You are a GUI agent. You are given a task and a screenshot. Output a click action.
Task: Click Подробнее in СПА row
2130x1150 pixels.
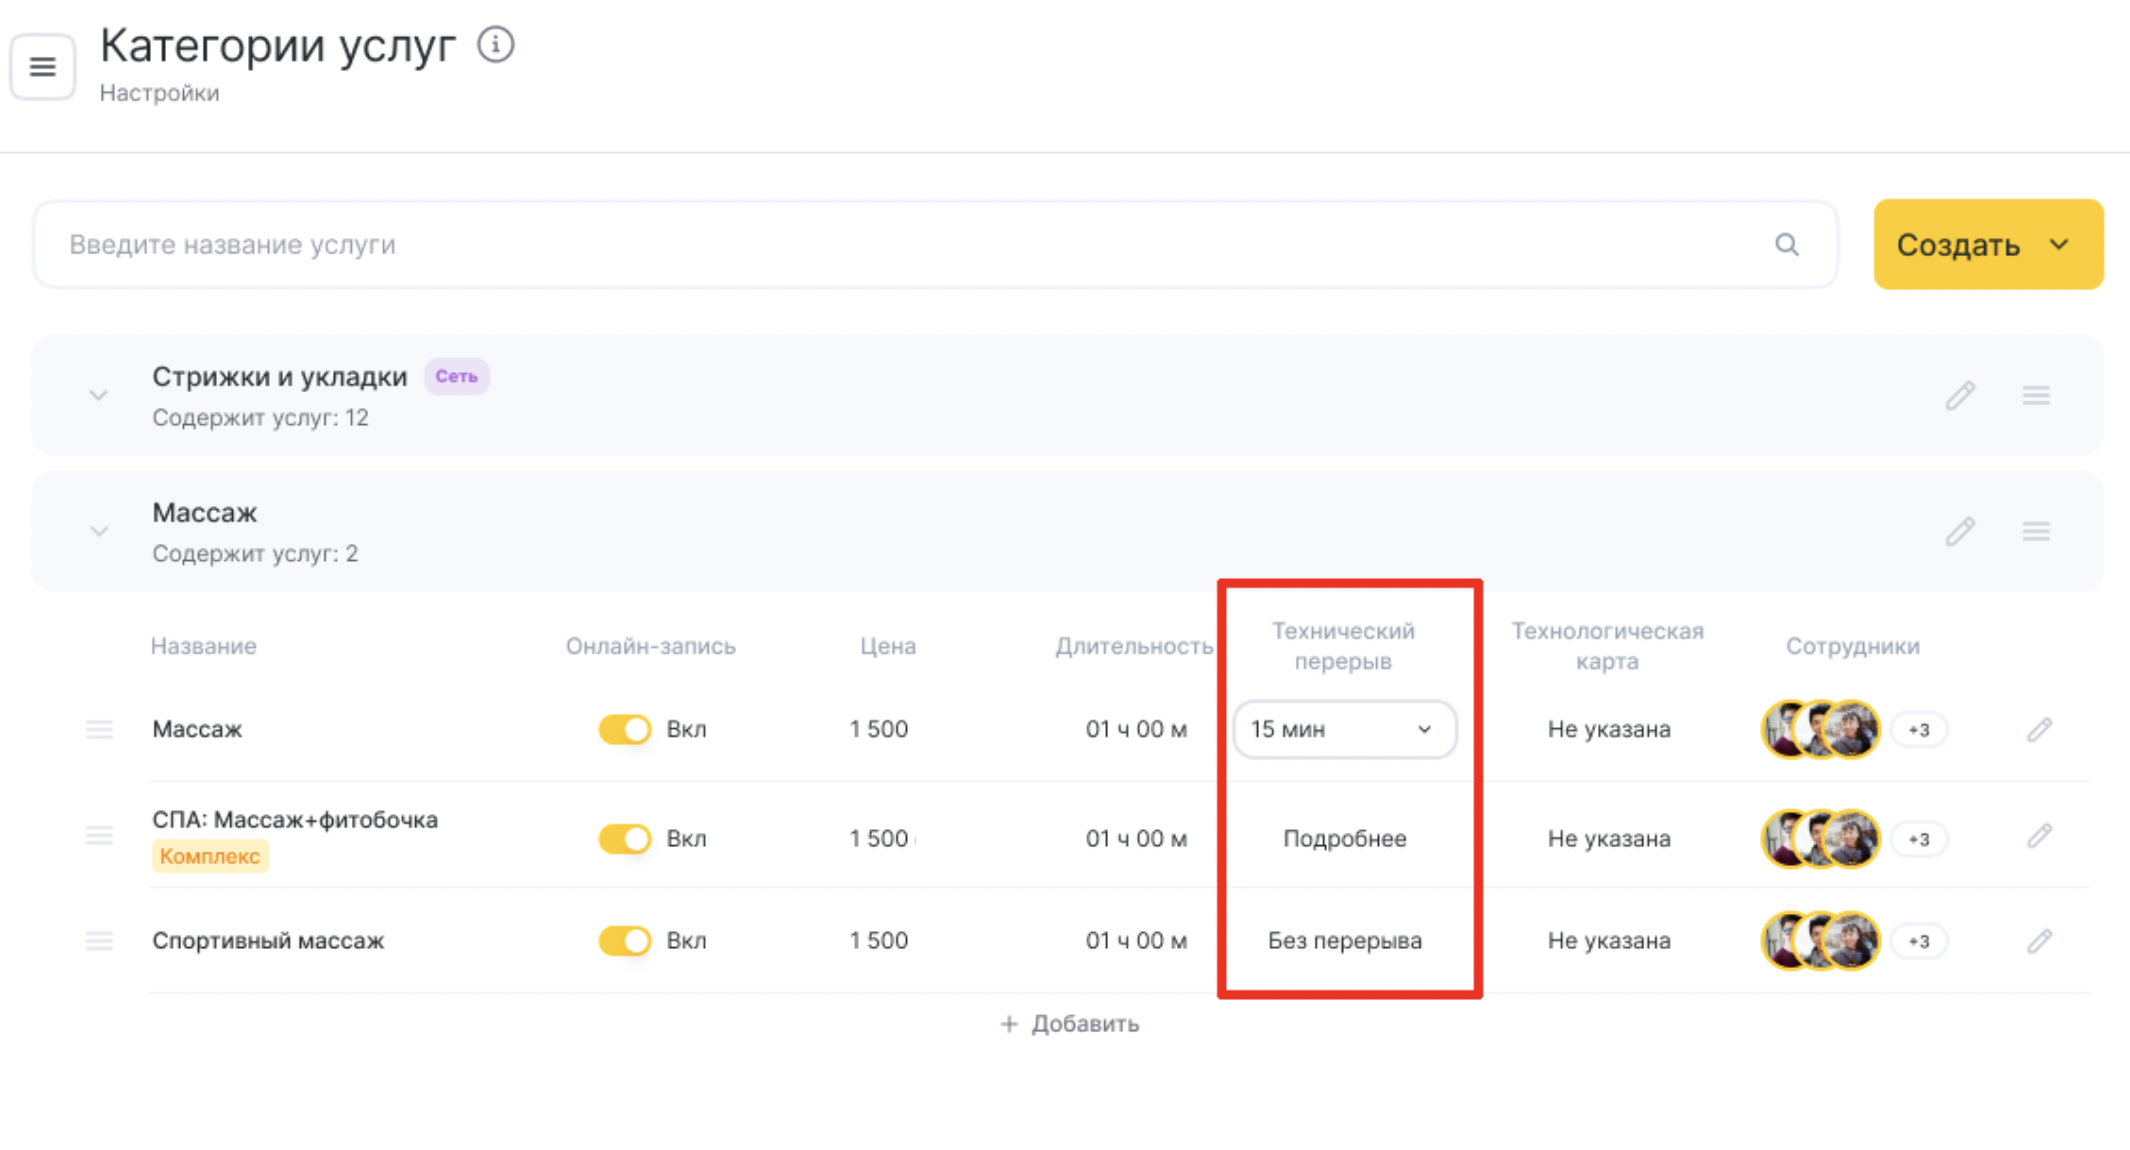click(1344, 838)
